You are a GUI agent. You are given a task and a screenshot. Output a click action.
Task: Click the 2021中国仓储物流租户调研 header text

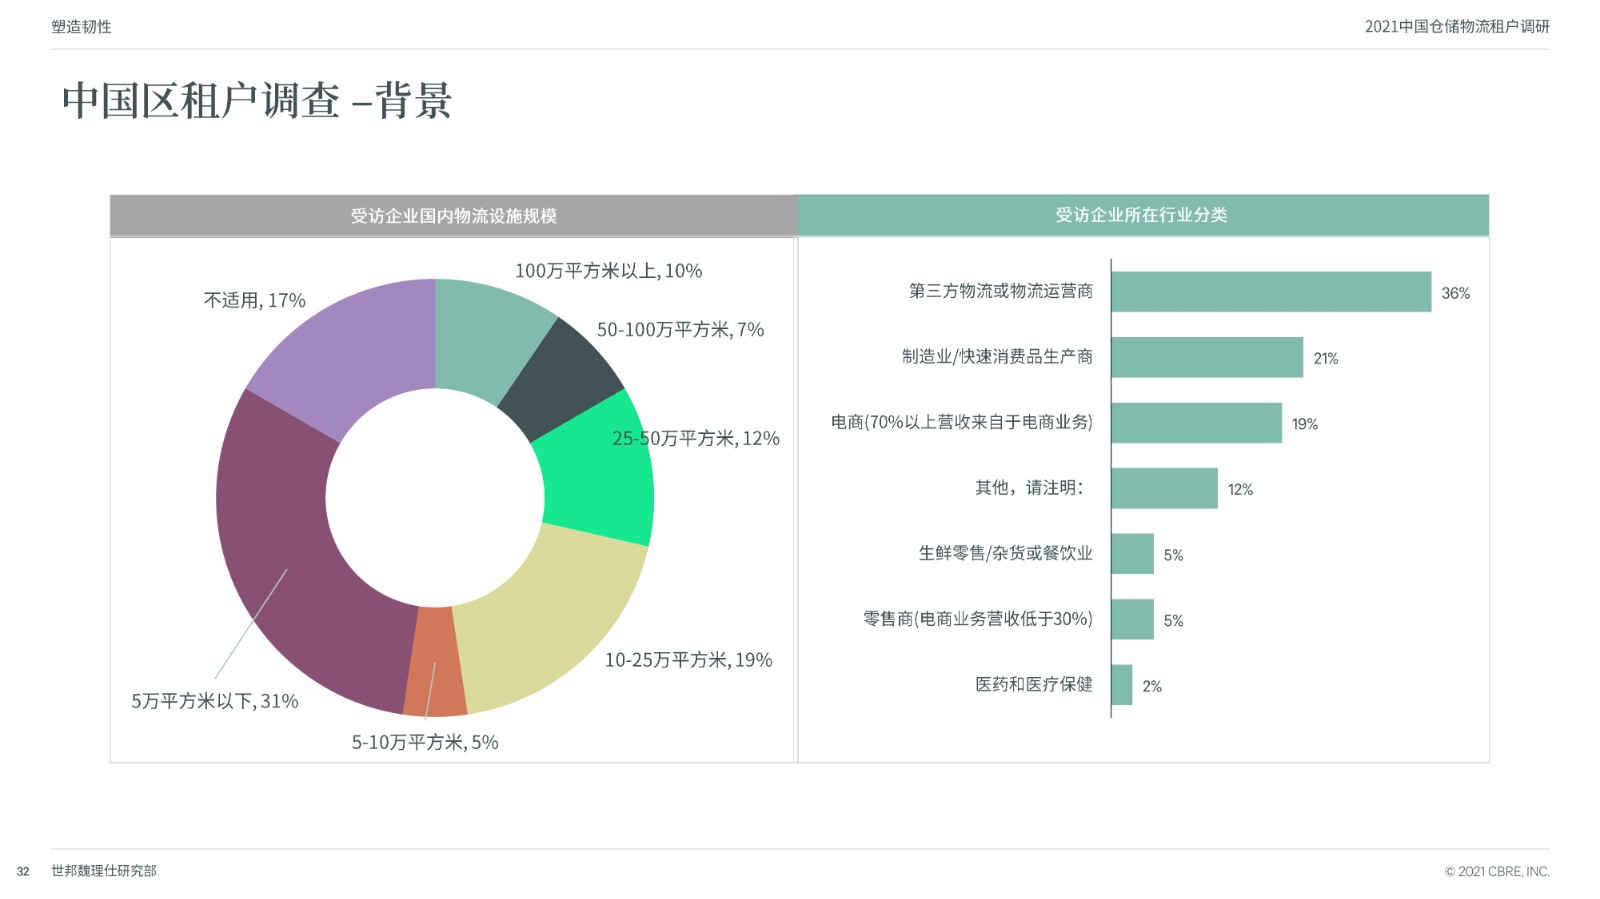[x=1456, y=27]
